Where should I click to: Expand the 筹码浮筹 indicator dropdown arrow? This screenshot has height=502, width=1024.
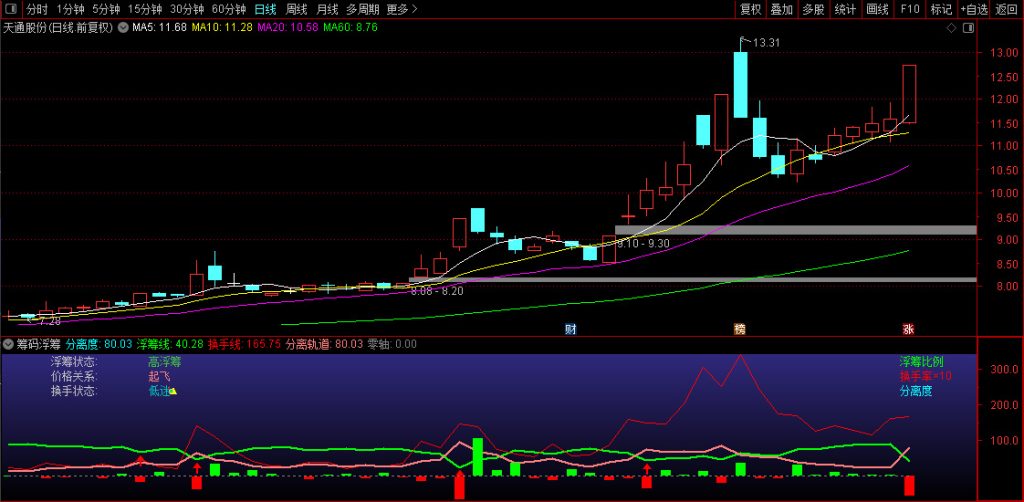click(9, 344)
